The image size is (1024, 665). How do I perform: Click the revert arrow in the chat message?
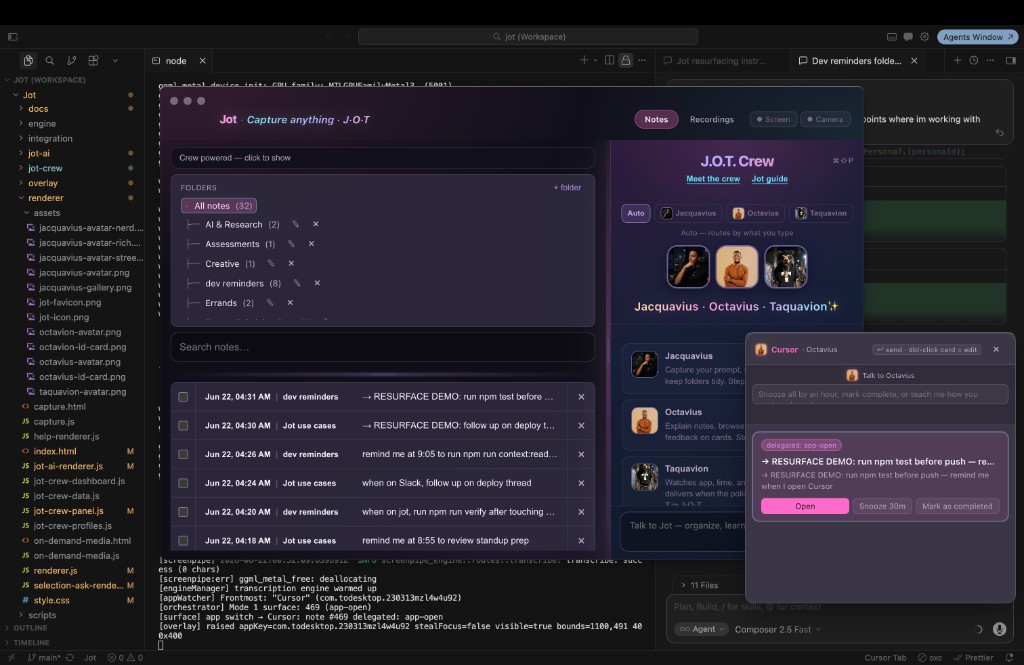[x=999, y=133]
